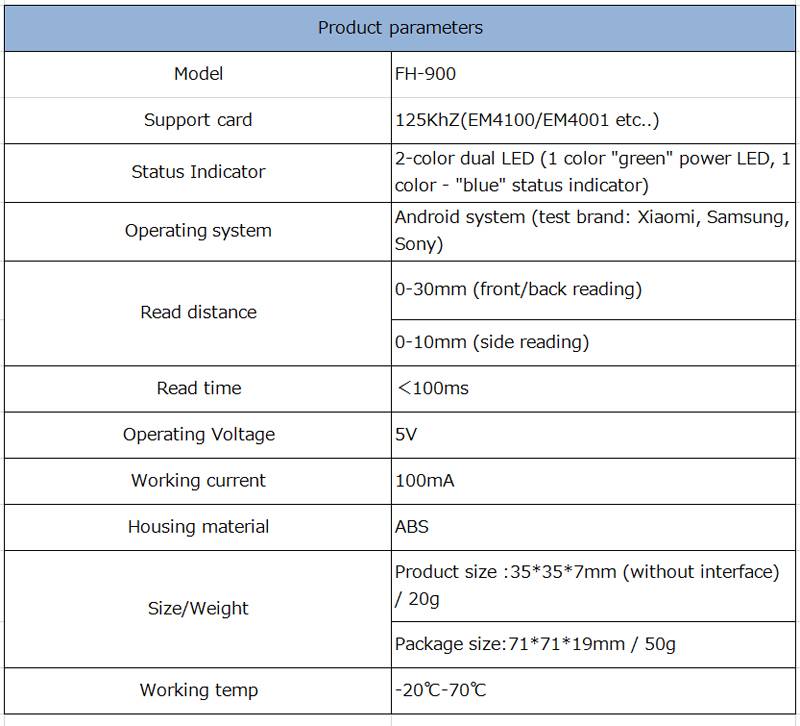Click the 0-30mm front/back reading cell
This screenshot has width=800, height=726.
point(518,290)
